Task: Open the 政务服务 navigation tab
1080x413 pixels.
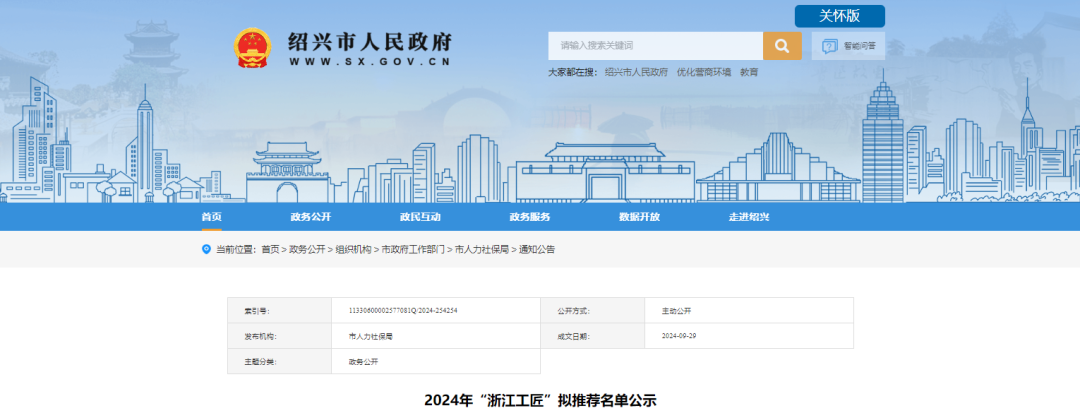Action: pos(529,217)
